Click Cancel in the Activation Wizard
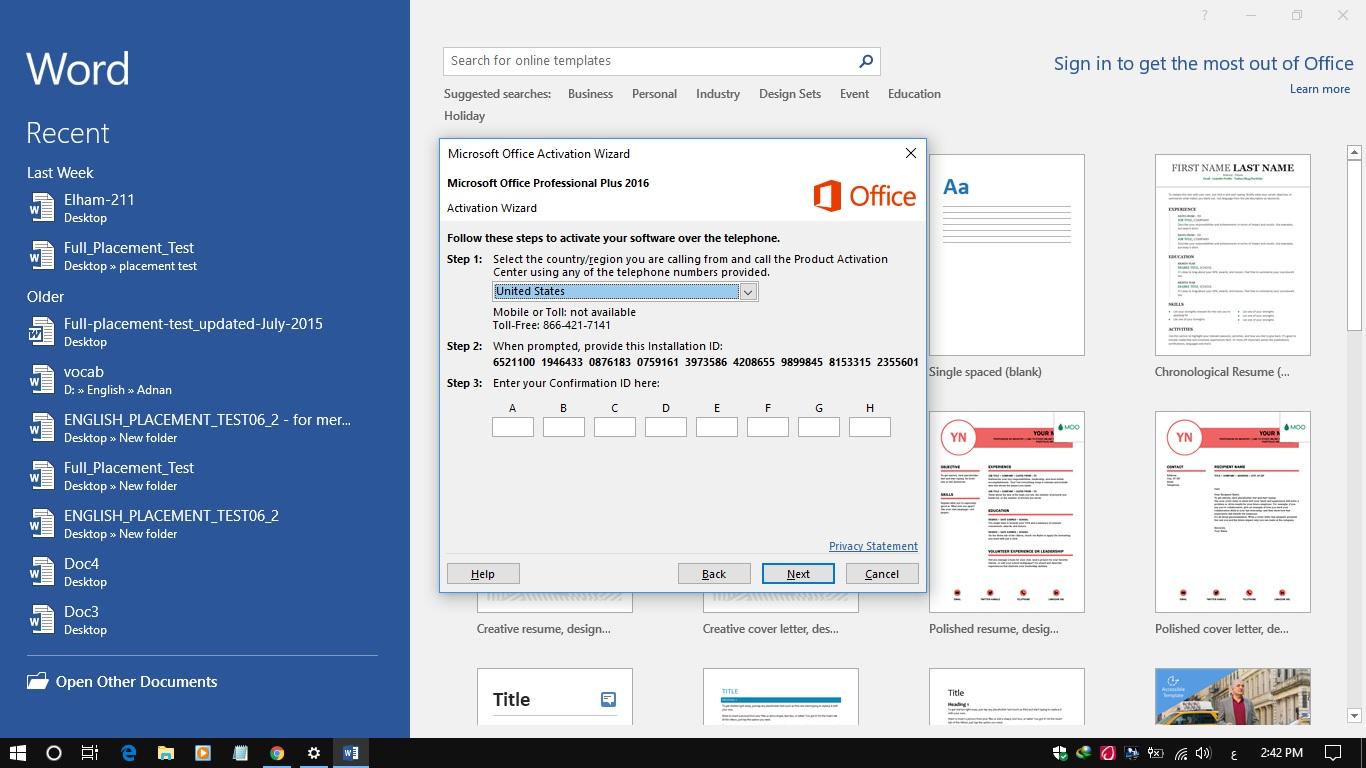This screenshot has width=1366, height=768. (882, 574)
